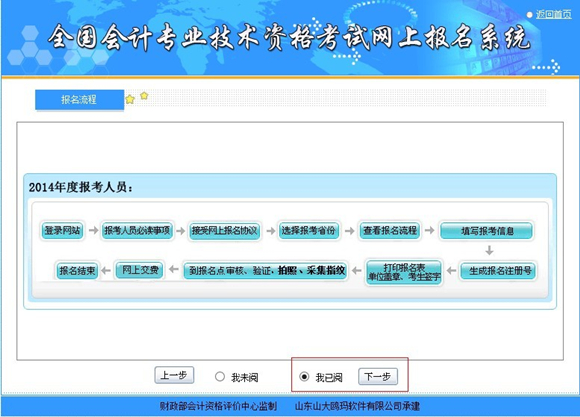Select the 接受网上报名协议 step

225,231
